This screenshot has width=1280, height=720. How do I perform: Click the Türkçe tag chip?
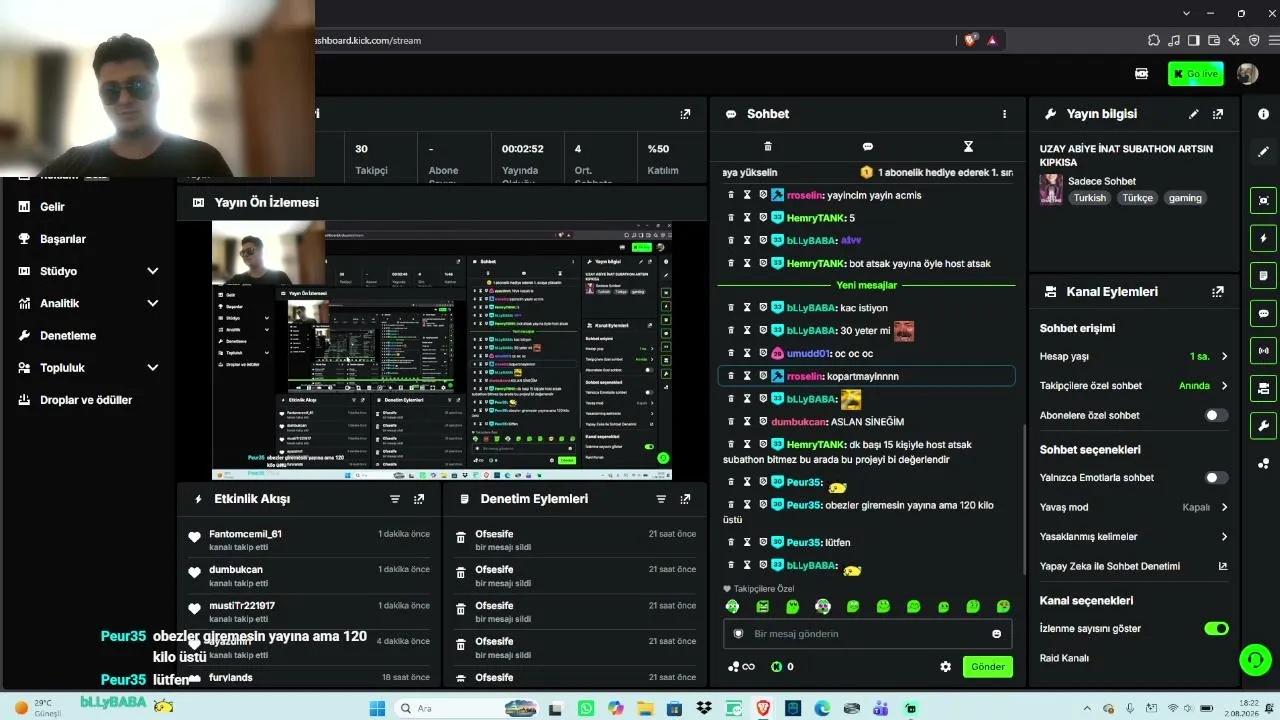pyautogui.click(x=1137, y=198)
